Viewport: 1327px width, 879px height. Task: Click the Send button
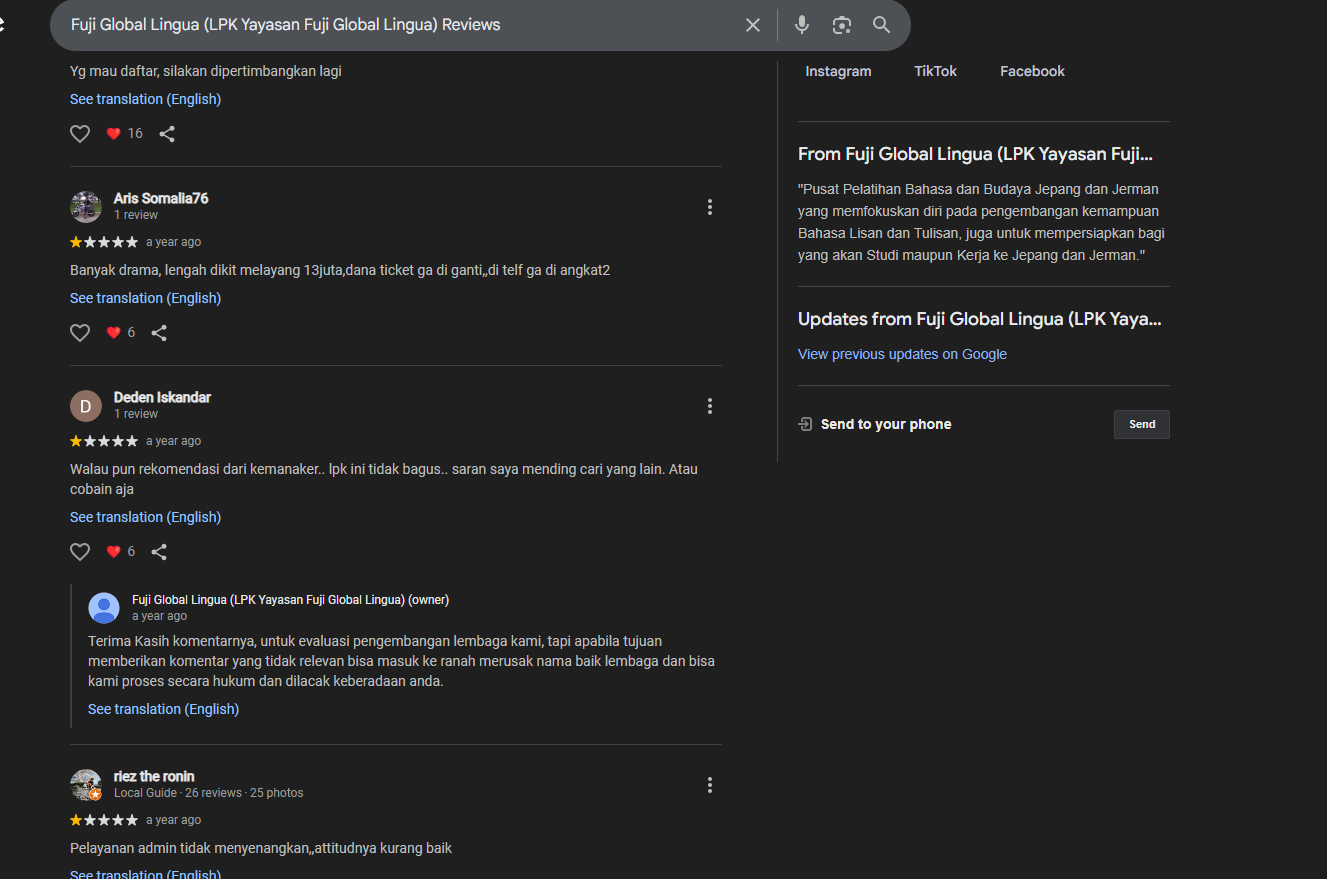tap(1142, 424)
